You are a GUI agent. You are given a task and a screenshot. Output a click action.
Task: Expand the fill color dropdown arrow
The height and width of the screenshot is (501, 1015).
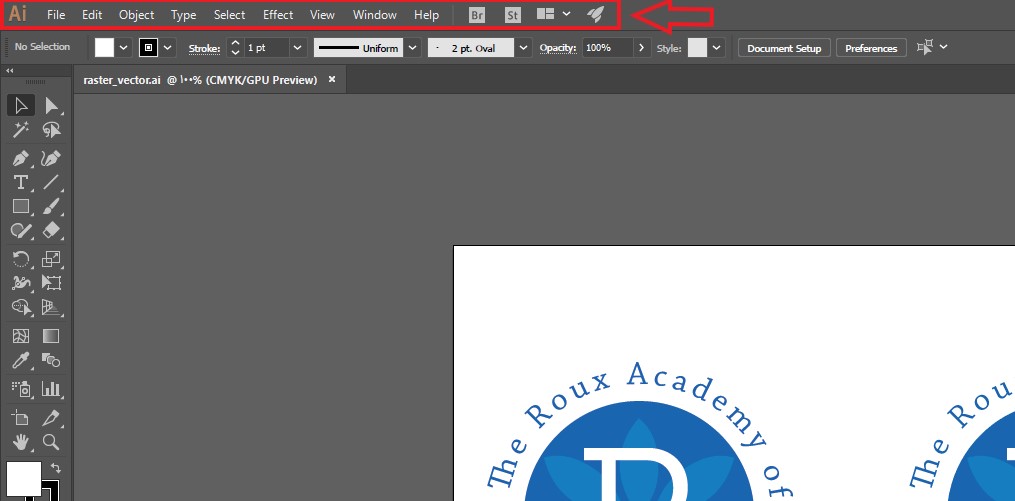click(124, 48)
